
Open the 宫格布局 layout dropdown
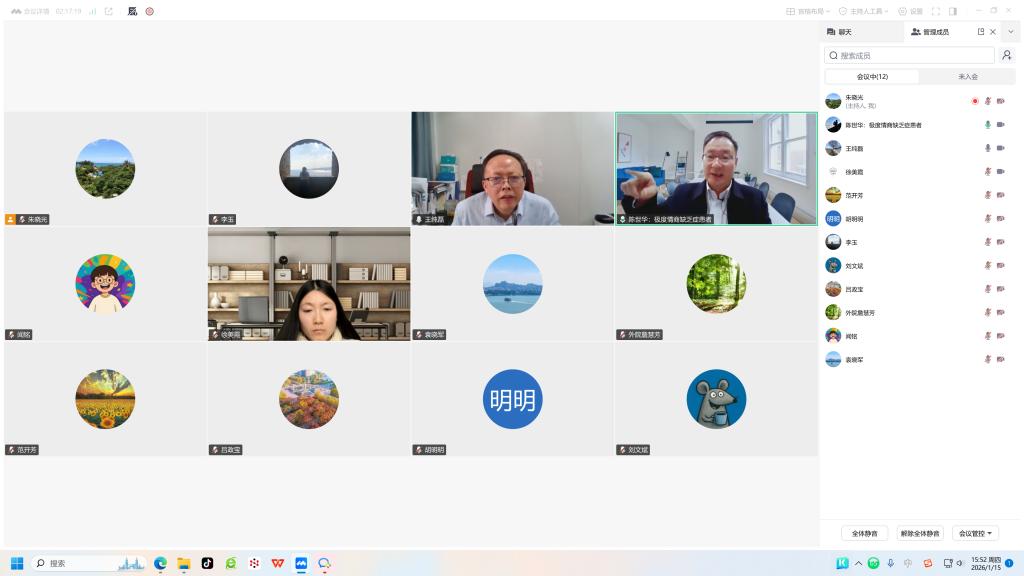tap(808, 11)
